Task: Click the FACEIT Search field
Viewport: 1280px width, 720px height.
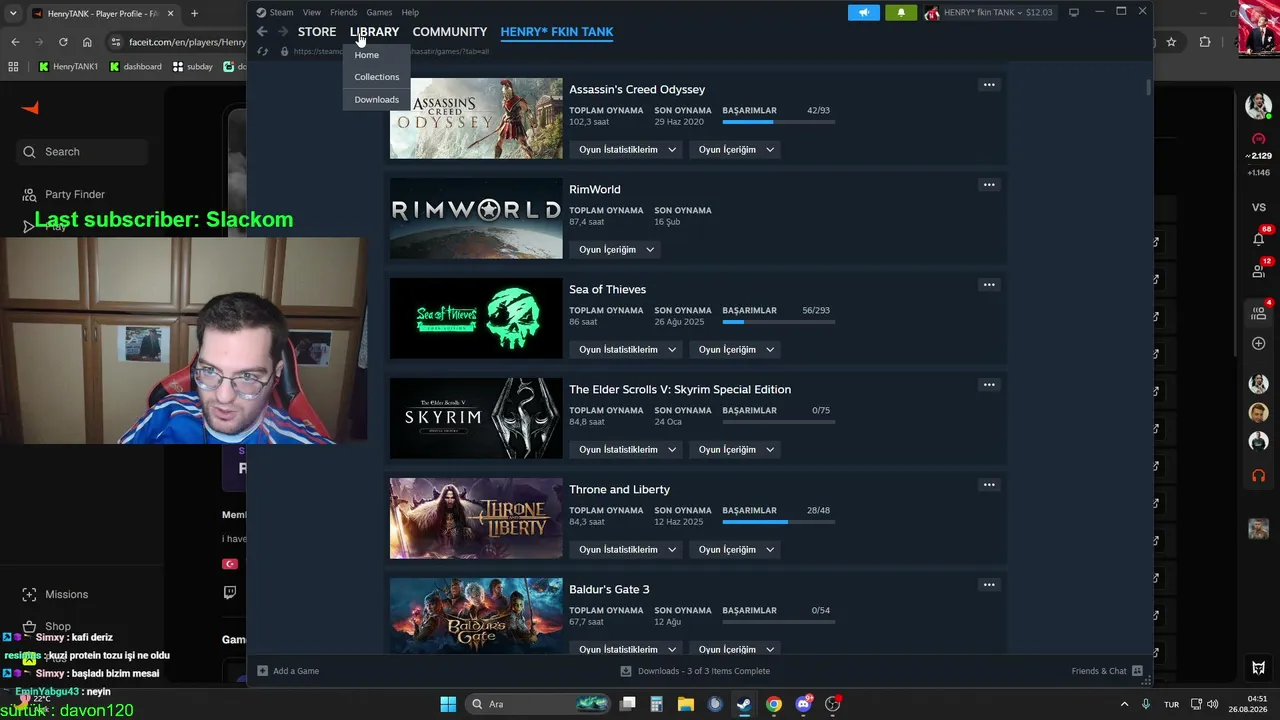Action: (82, 152)
